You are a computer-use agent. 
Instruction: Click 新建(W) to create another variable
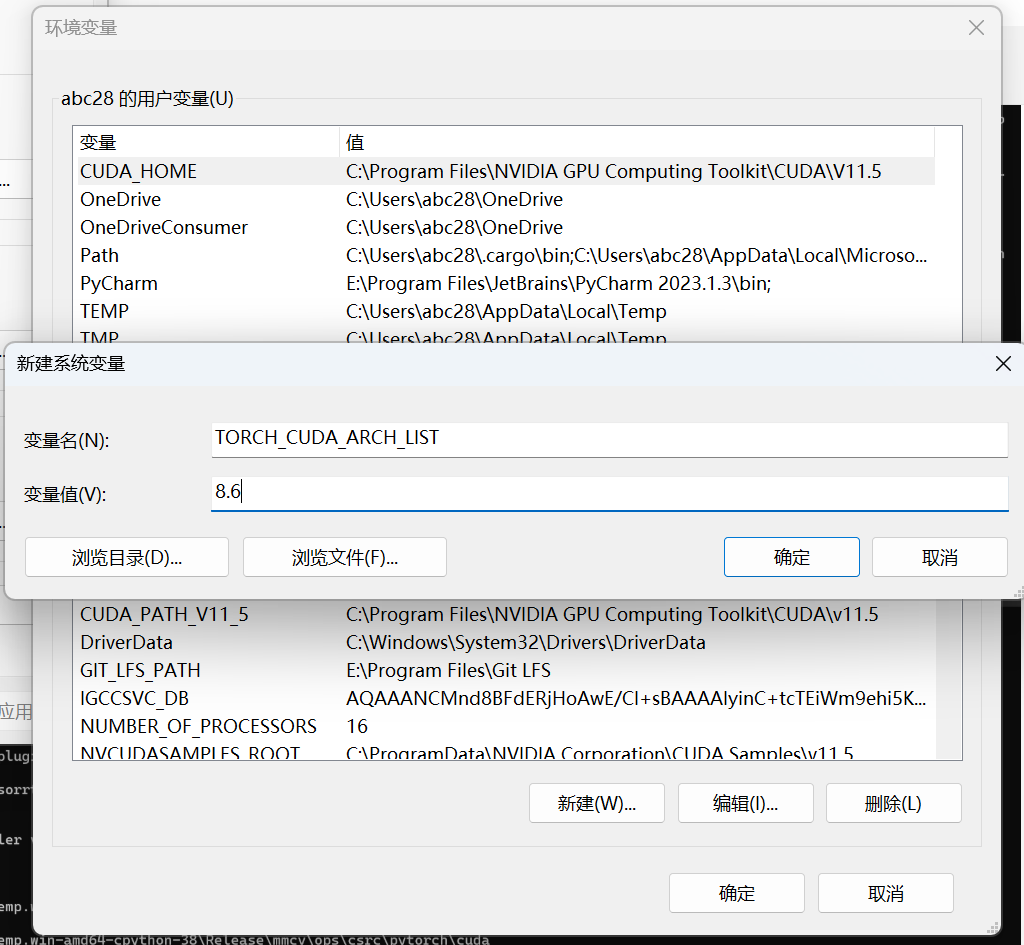[596, 802]
